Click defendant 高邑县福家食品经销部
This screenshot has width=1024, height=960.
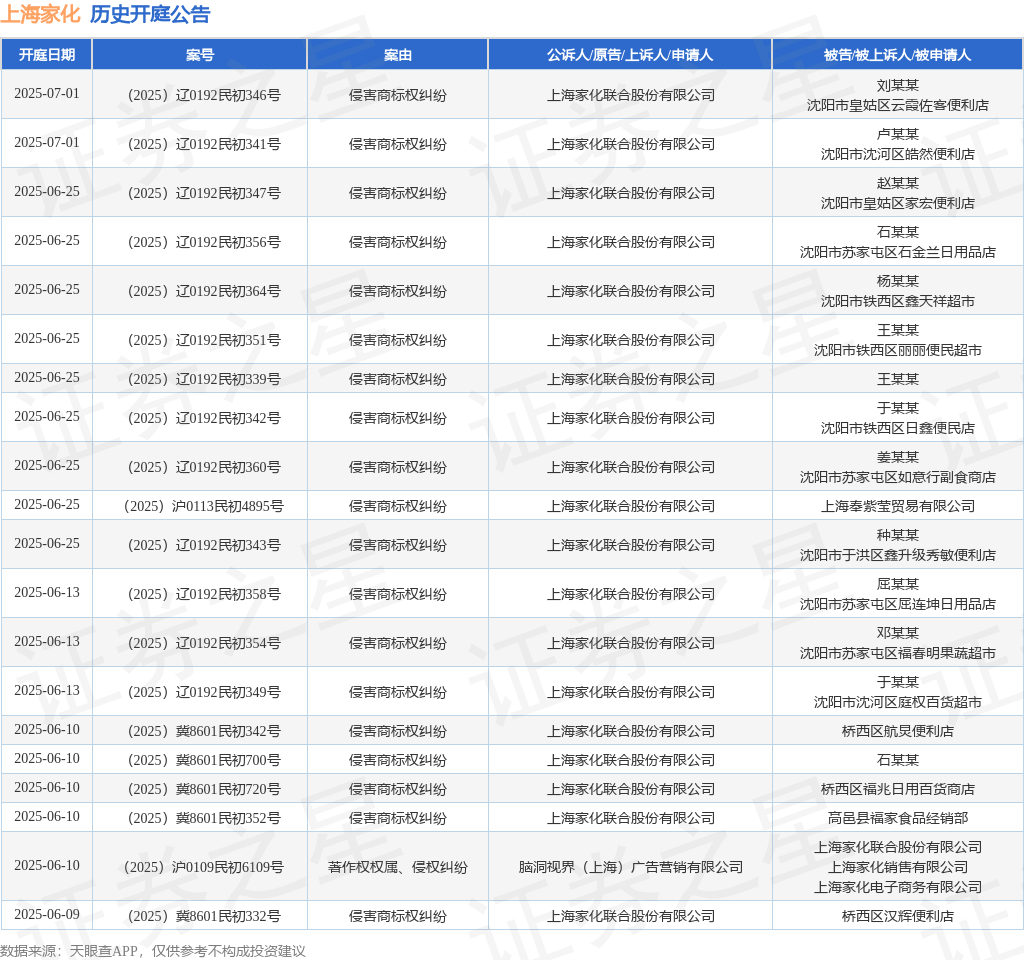point(897,818)
